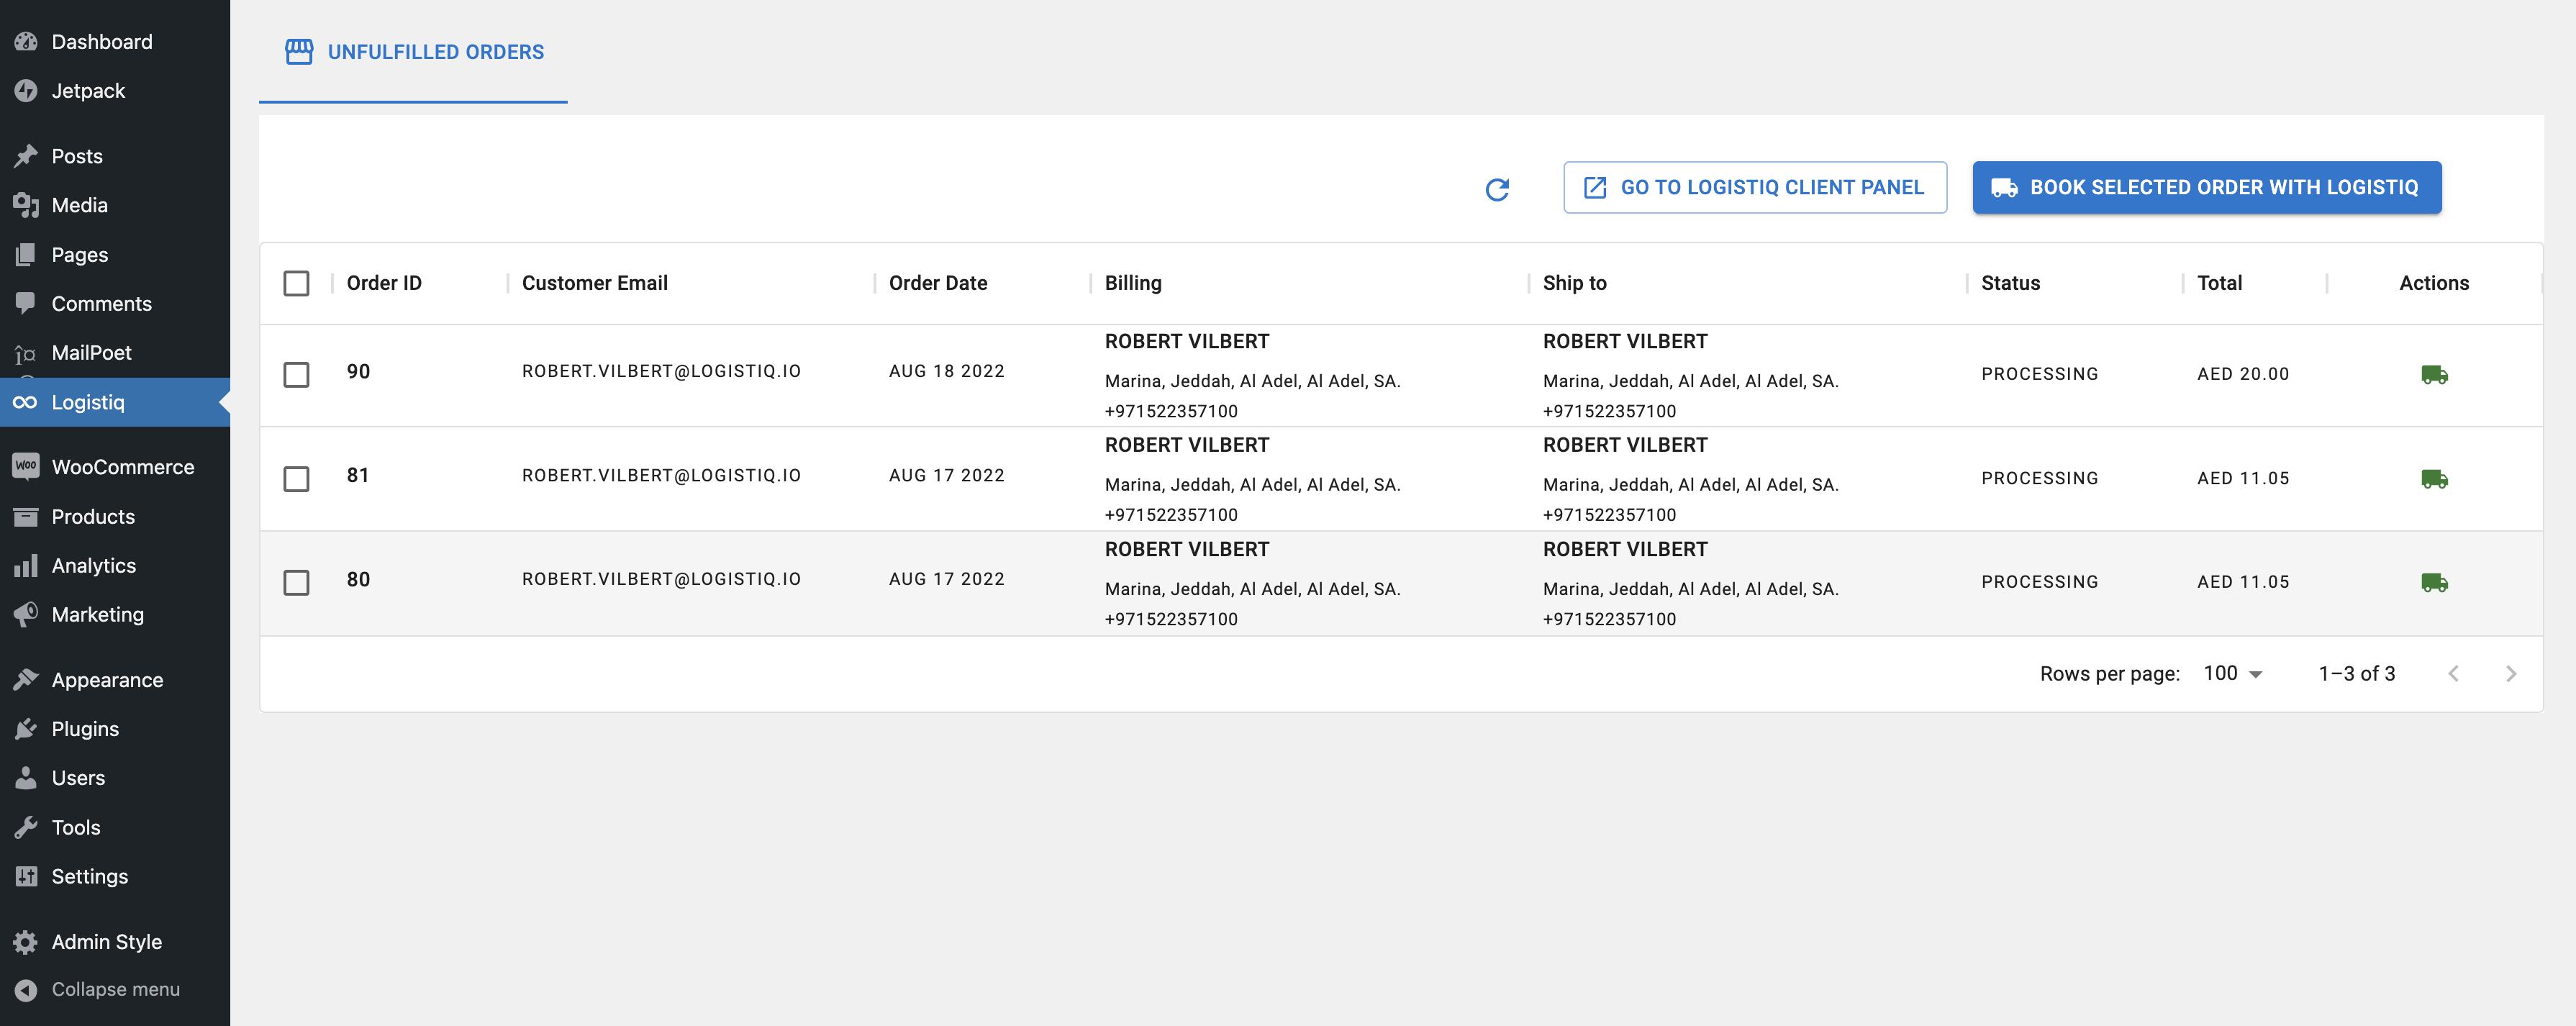2576x1026 pixels.
Task: Check the checkbox for order 80
Action: pyautogui.click(x=296, y=583)
